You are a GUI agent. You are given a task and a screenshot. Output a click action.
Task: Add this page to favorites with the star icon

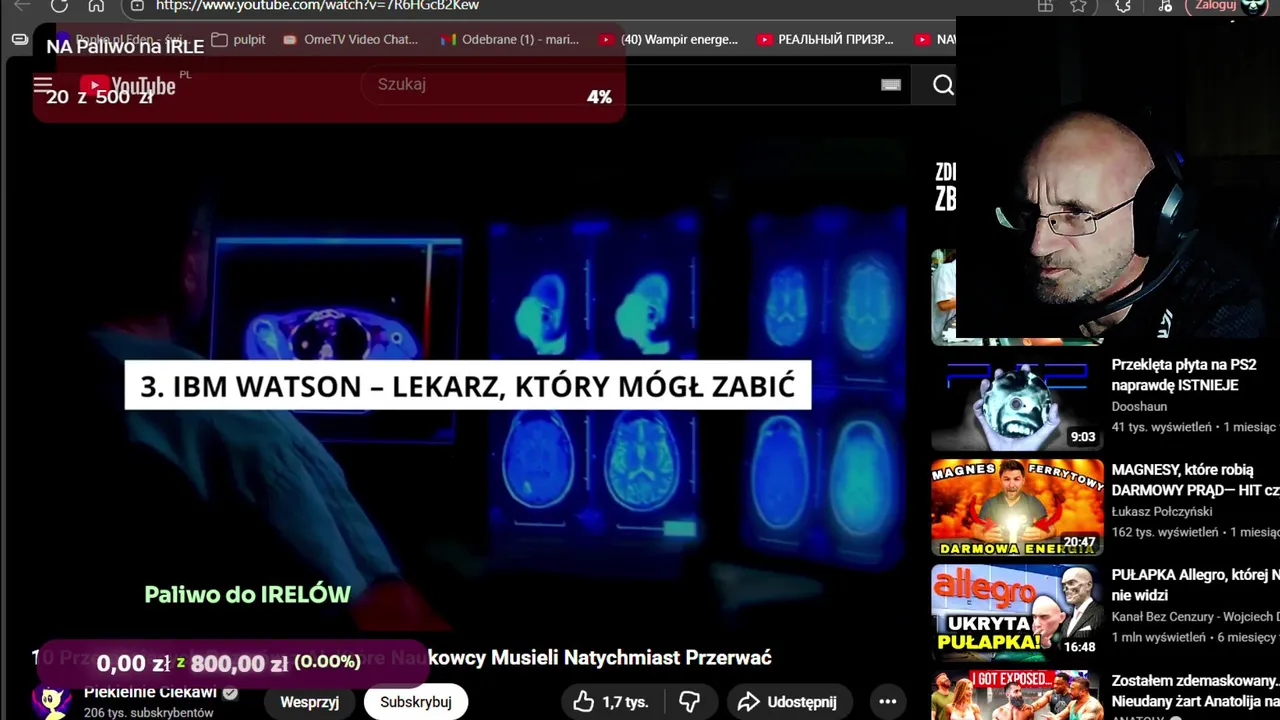point(1078,5)
